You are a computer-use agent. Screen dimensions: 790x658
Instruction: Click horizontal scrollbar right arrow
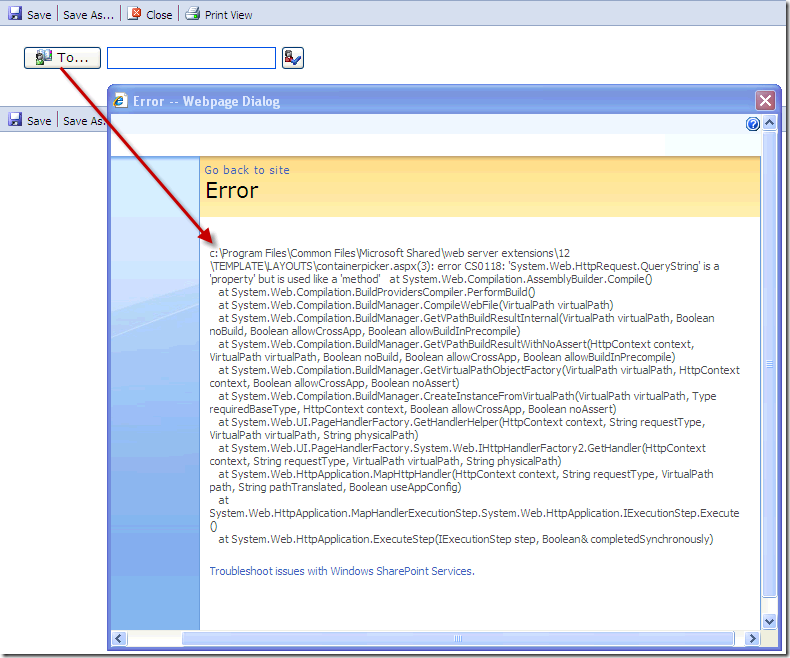click(x=752, y=638)
